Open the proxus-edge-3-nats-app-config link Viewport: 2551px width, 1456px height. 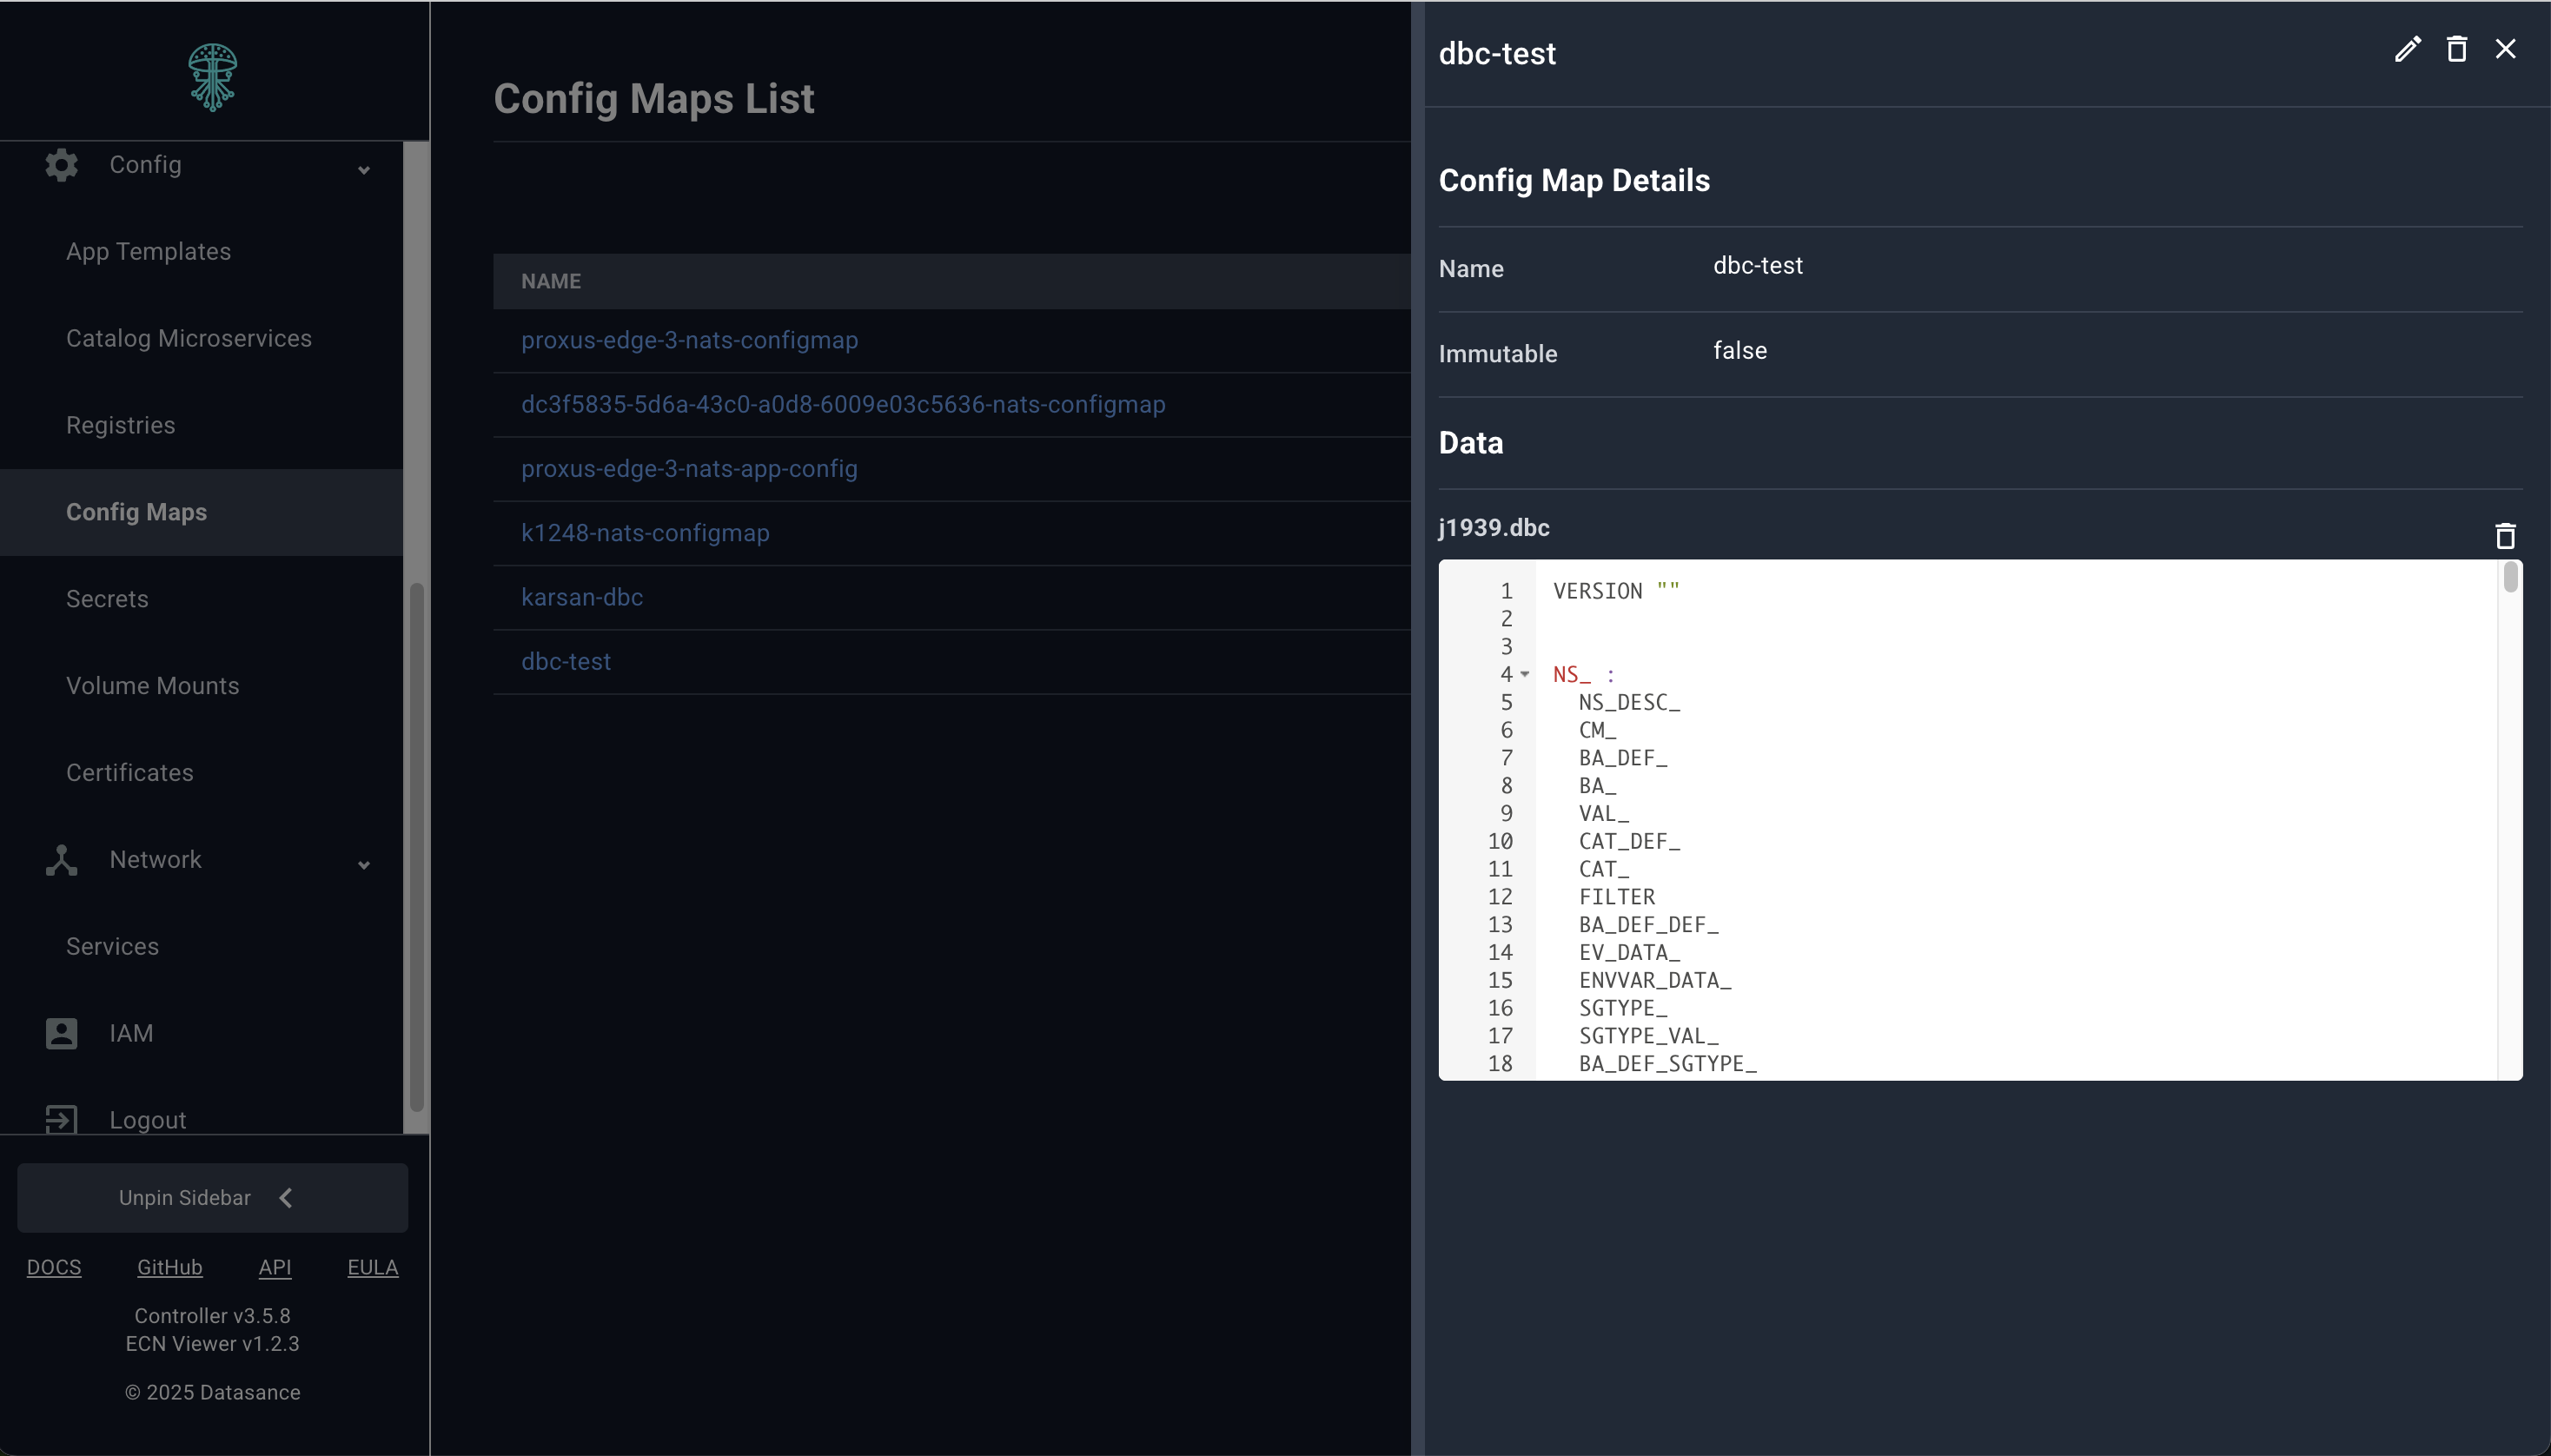(x=690, y=469)
